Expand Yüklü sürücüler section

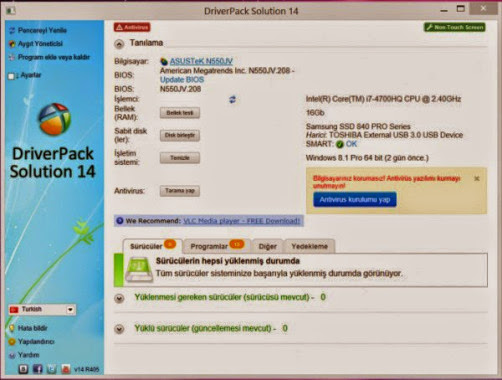pyautogui.click(x=119, y=329)
